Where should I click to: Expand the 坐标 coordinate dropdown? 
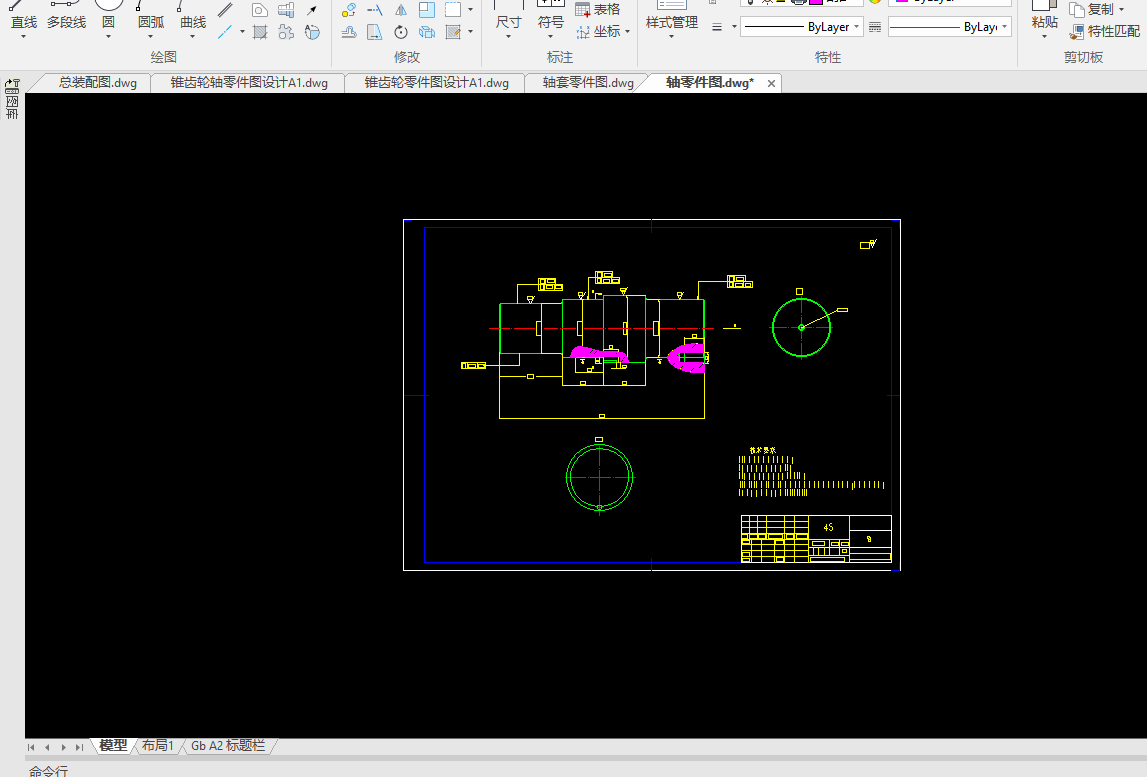pos(627,32)
